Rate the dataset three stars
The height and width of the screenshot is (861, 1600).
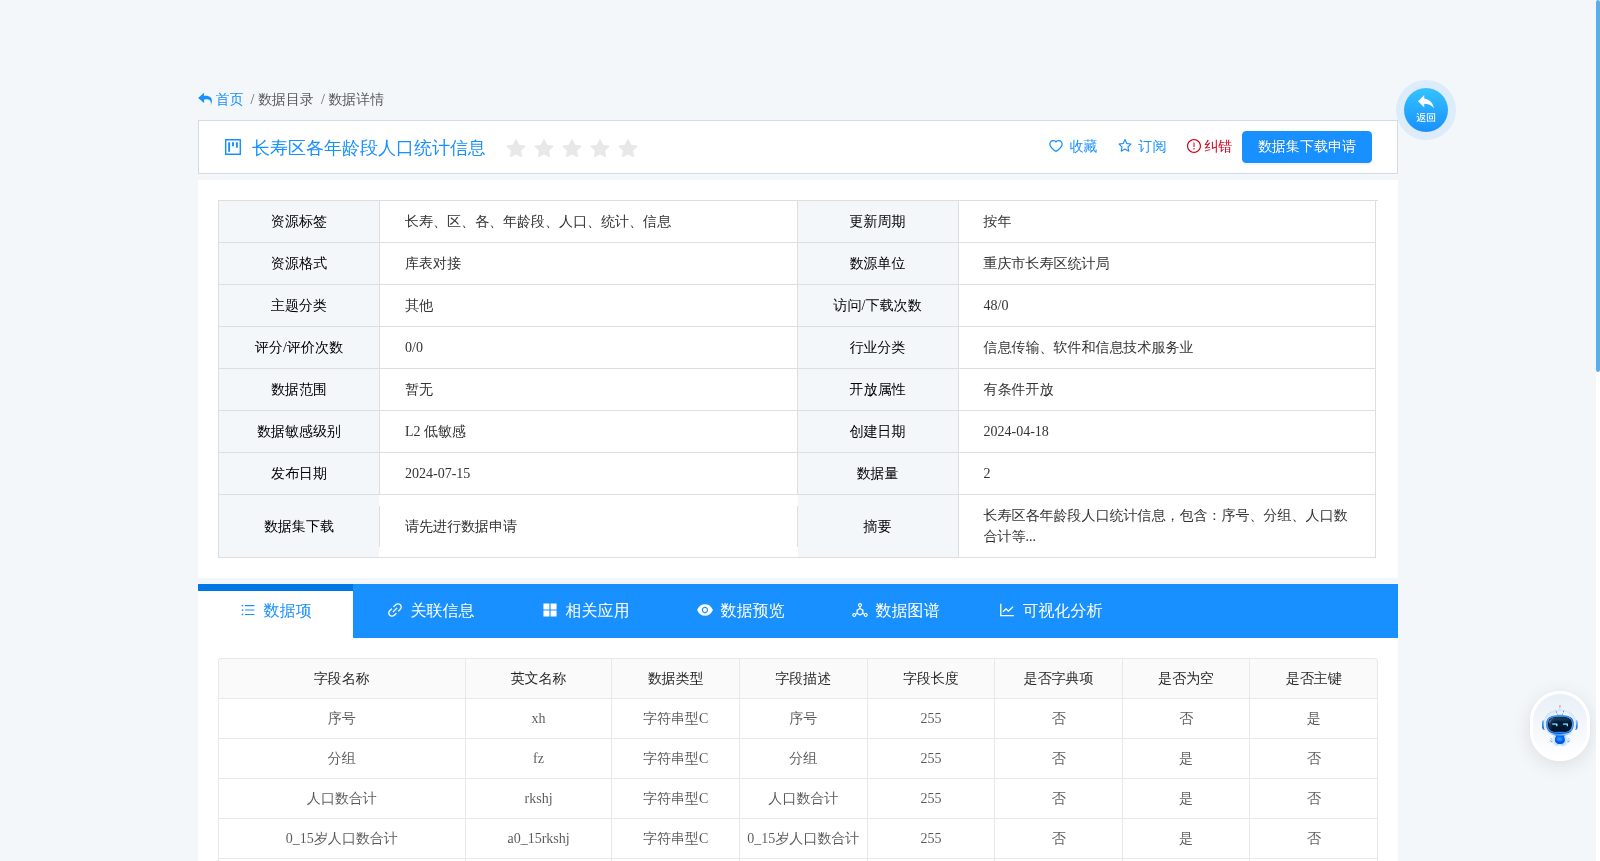point(572,148)
